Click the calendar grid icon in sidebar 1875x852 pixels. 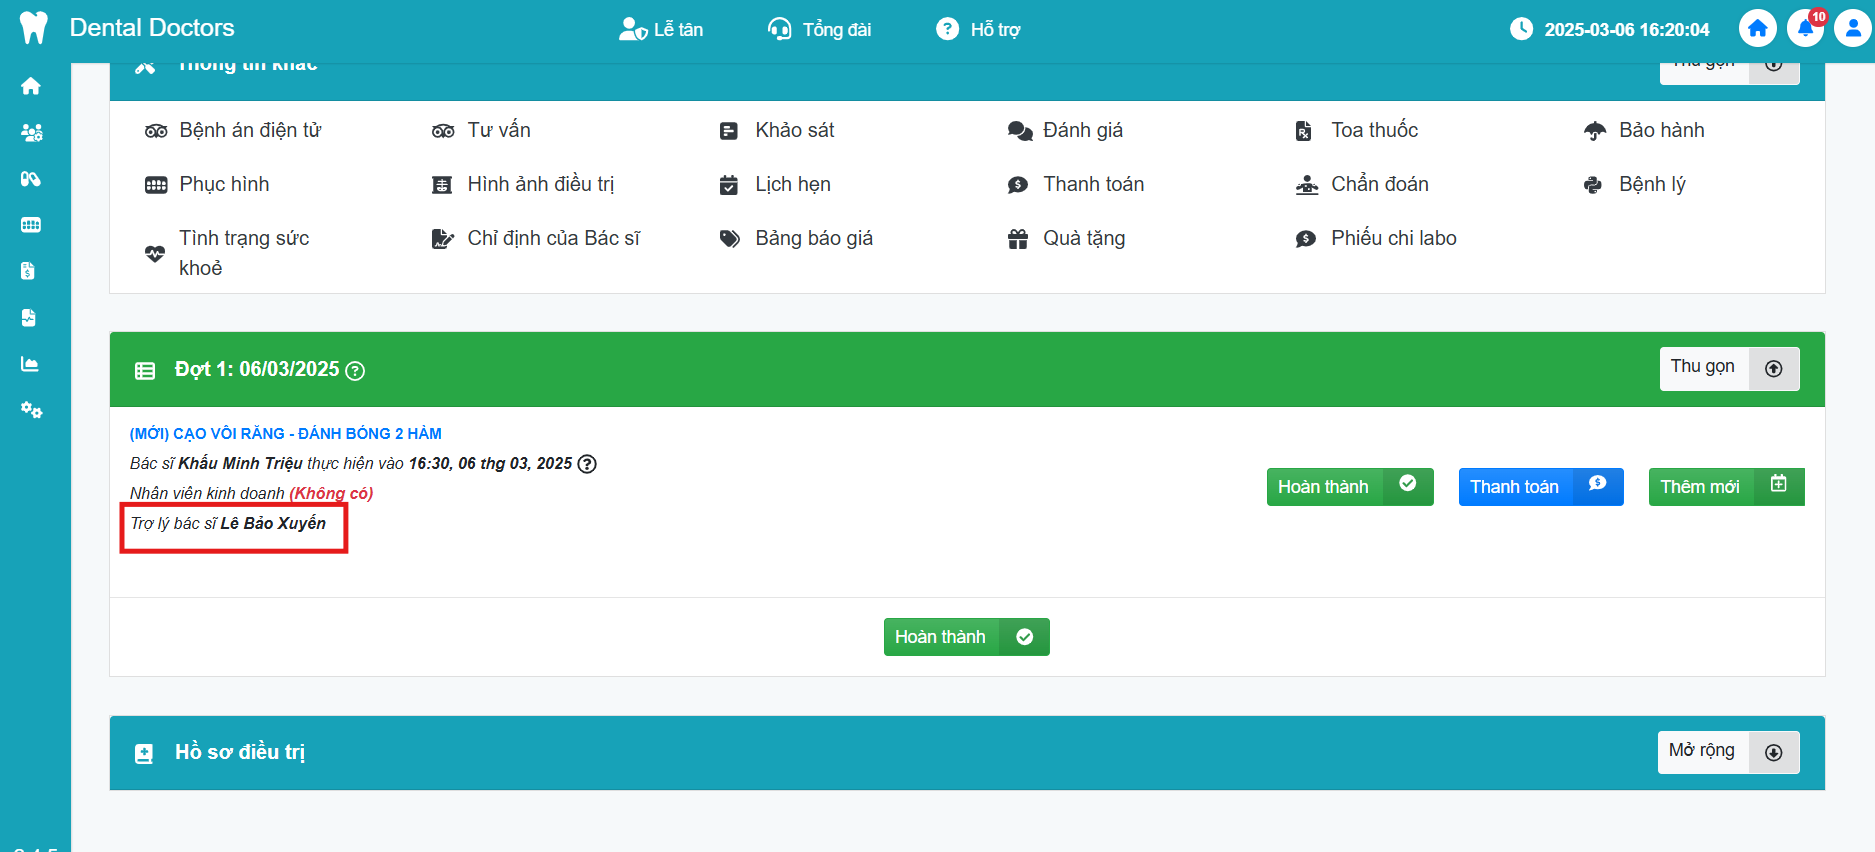(31, 225)
